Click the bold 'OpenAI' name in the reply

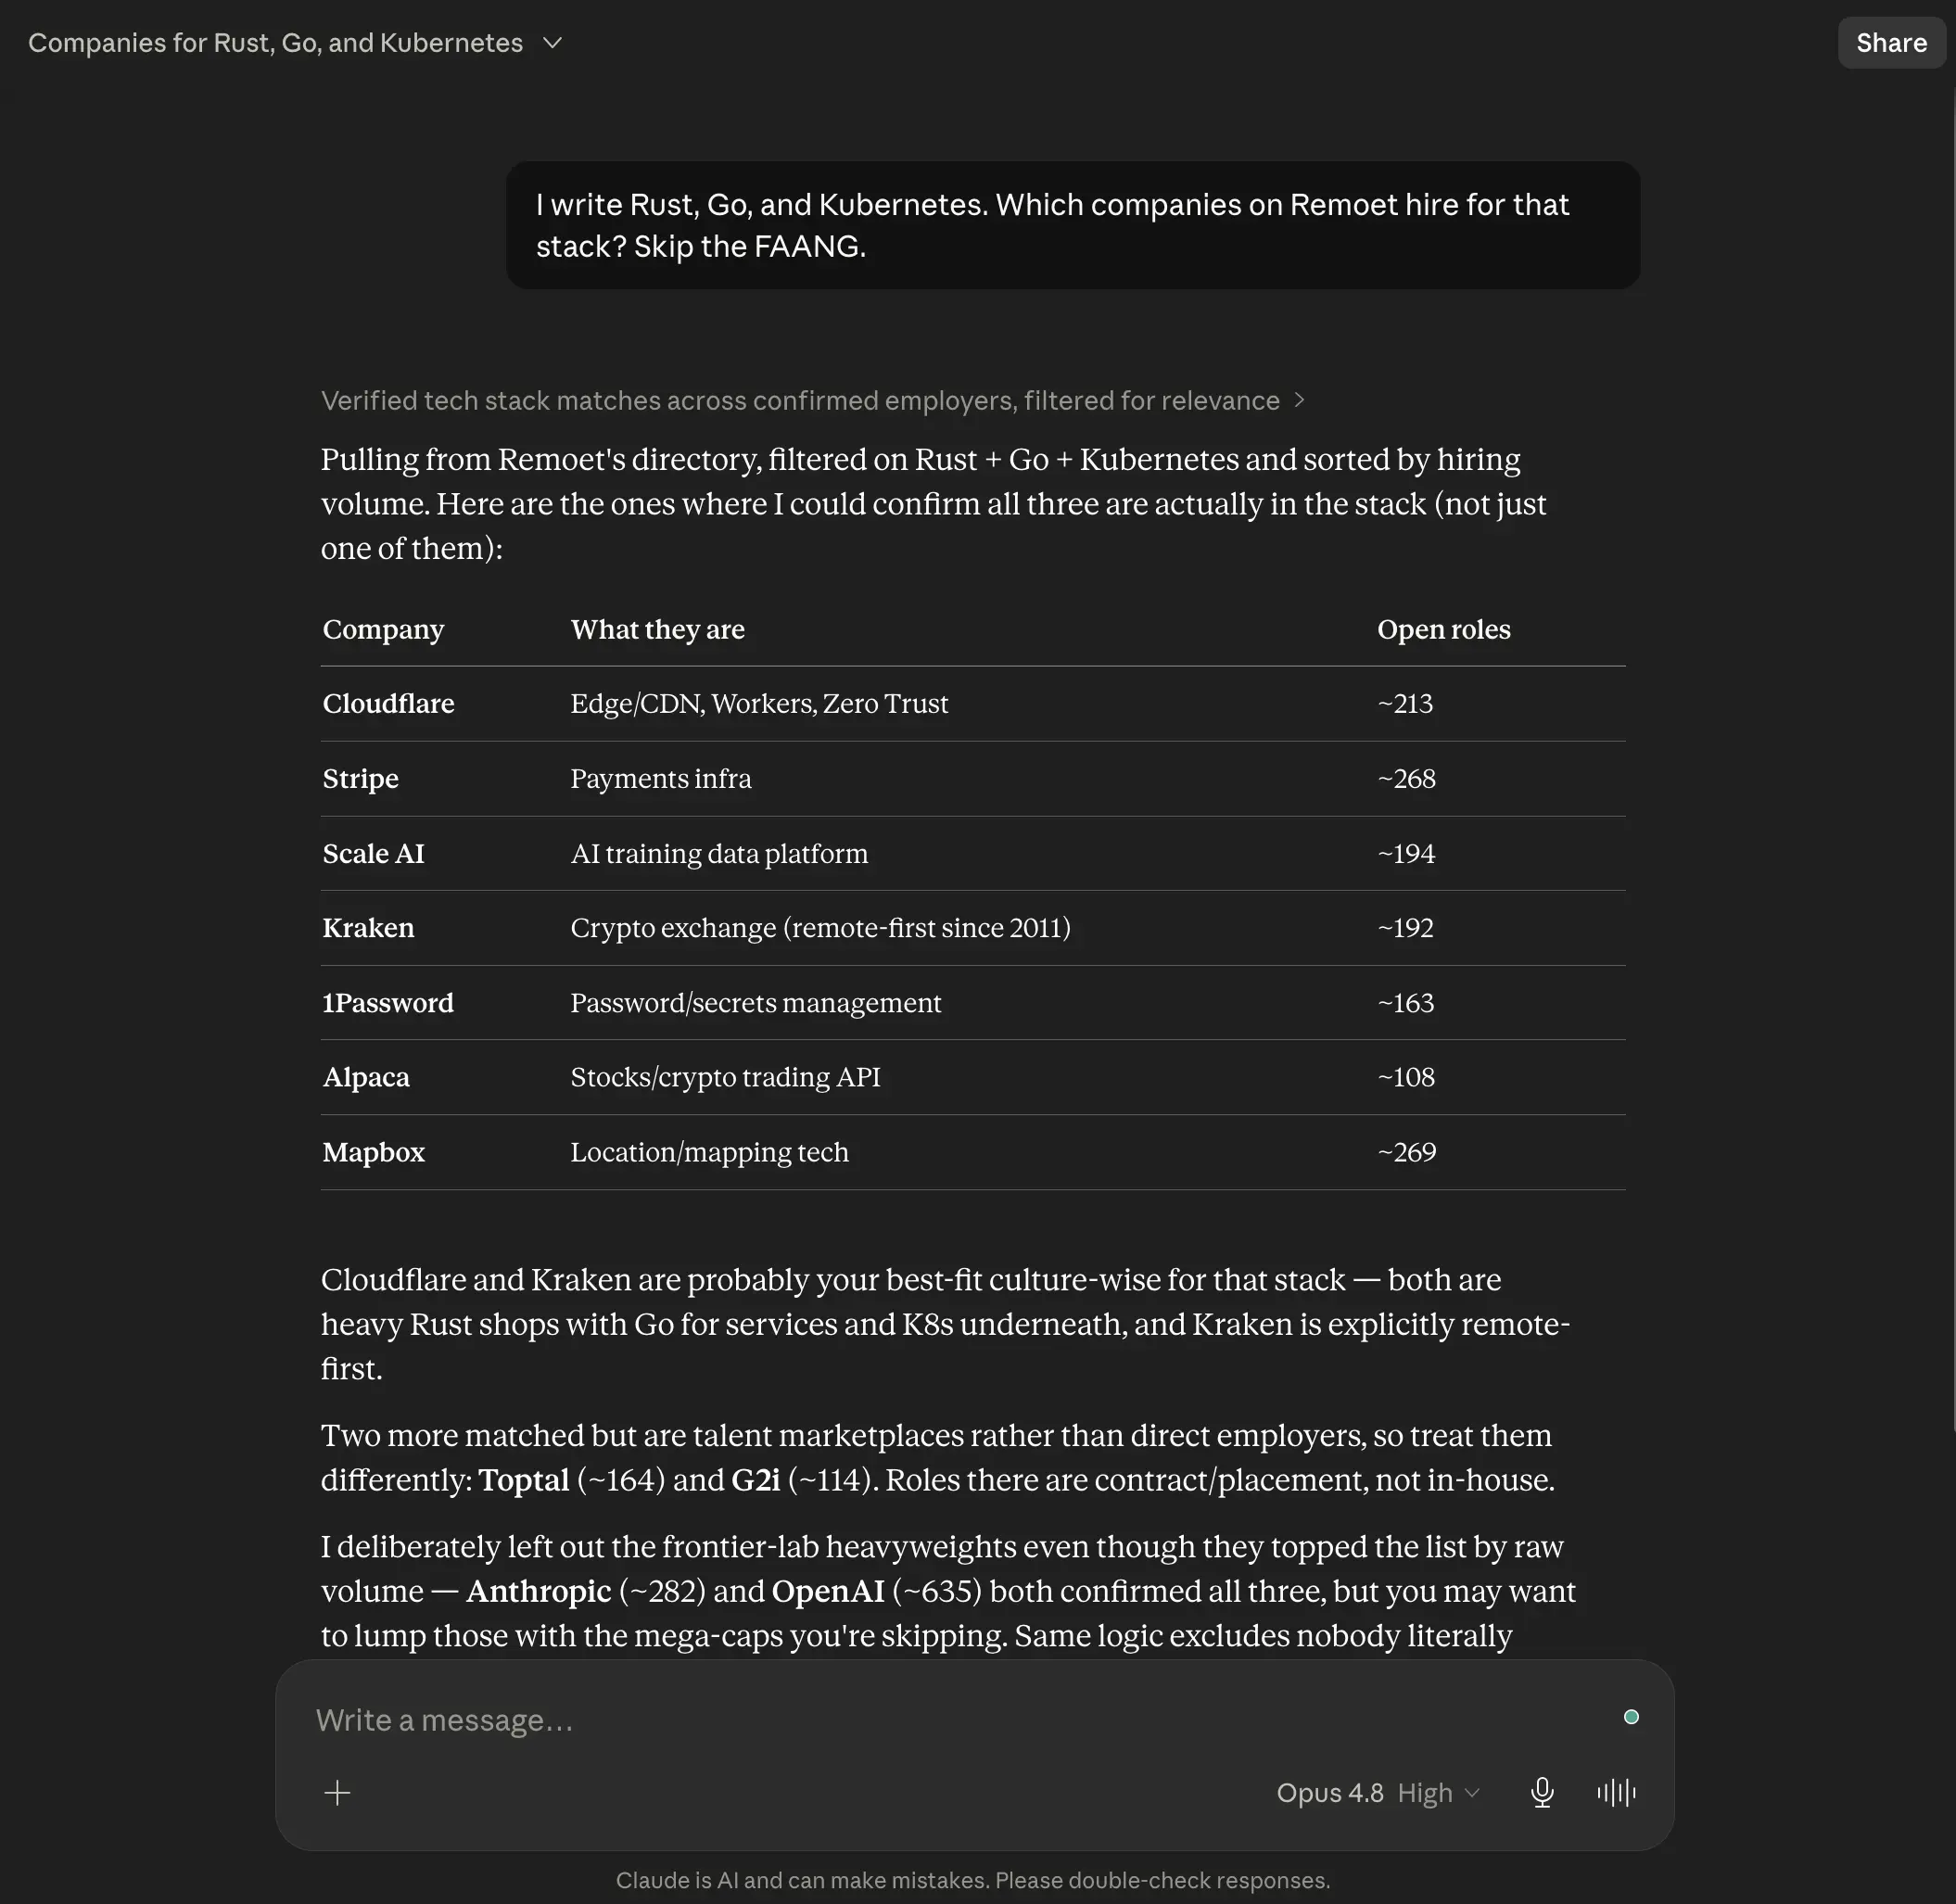(828, 1591)
